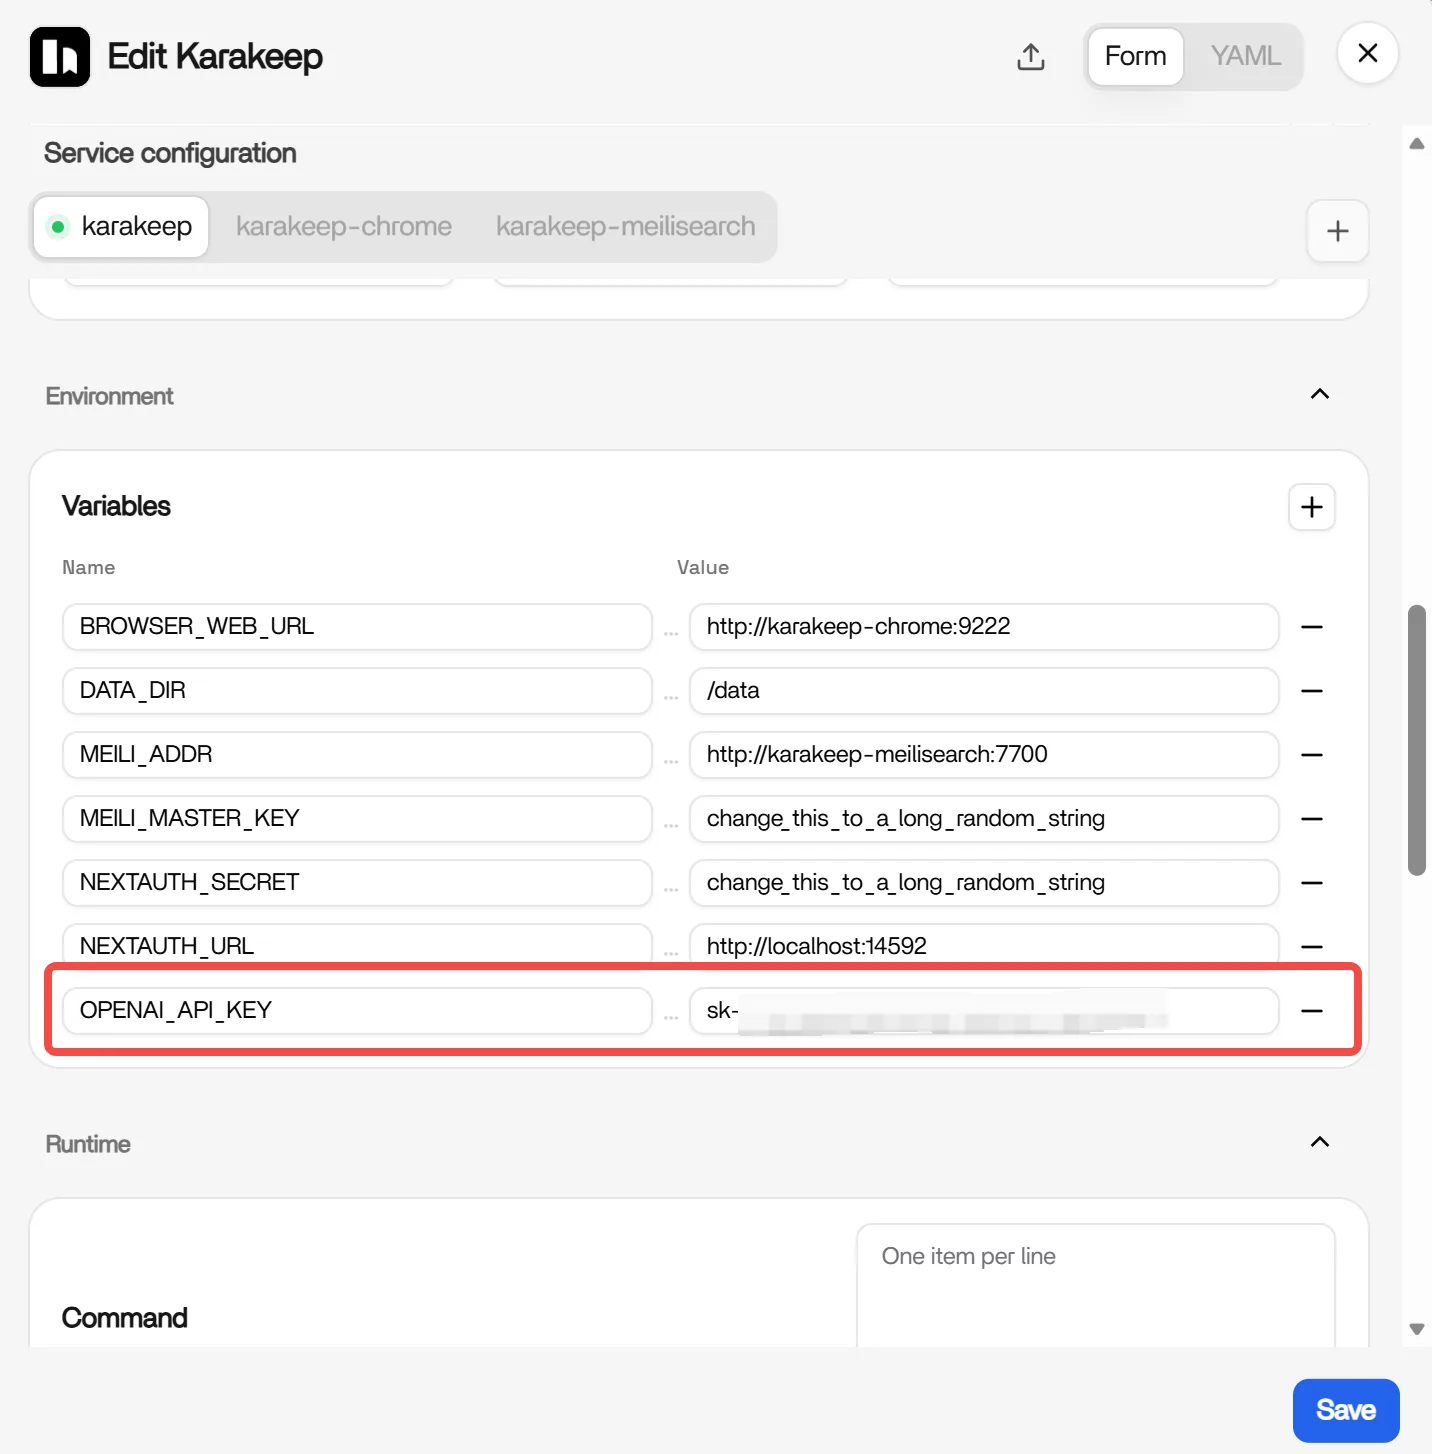Edit the NEXTAUTH_URL name field
Screen dimensions: 1432x1454
point(357,946)
